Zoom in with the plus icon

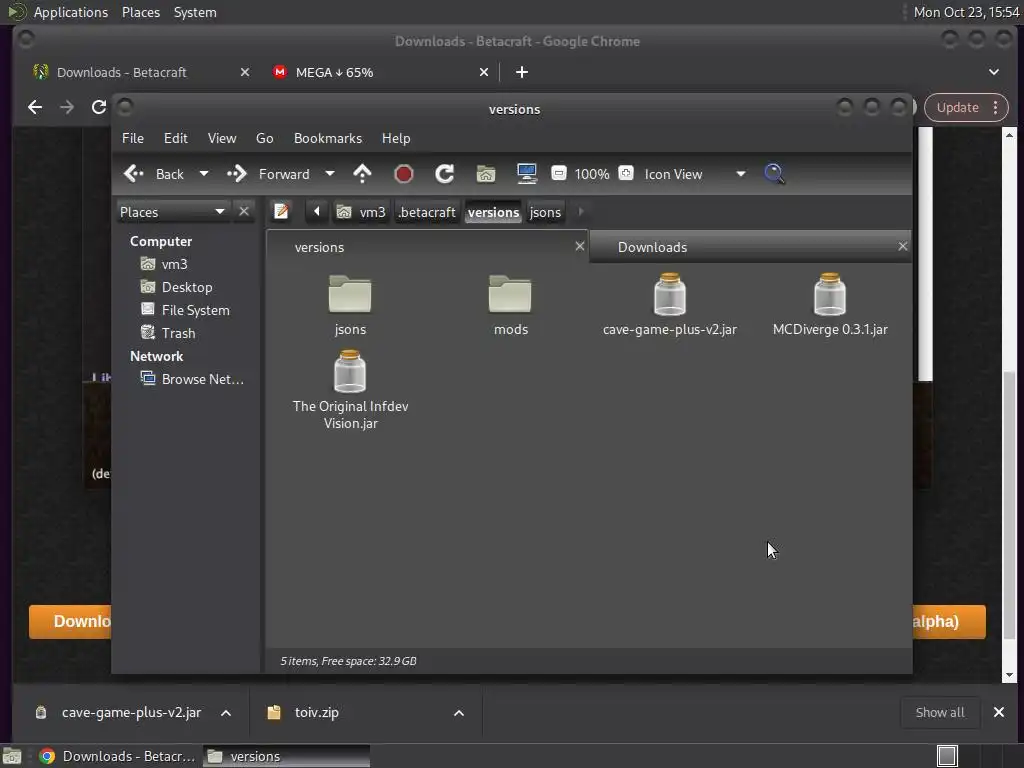pos(626,173)
